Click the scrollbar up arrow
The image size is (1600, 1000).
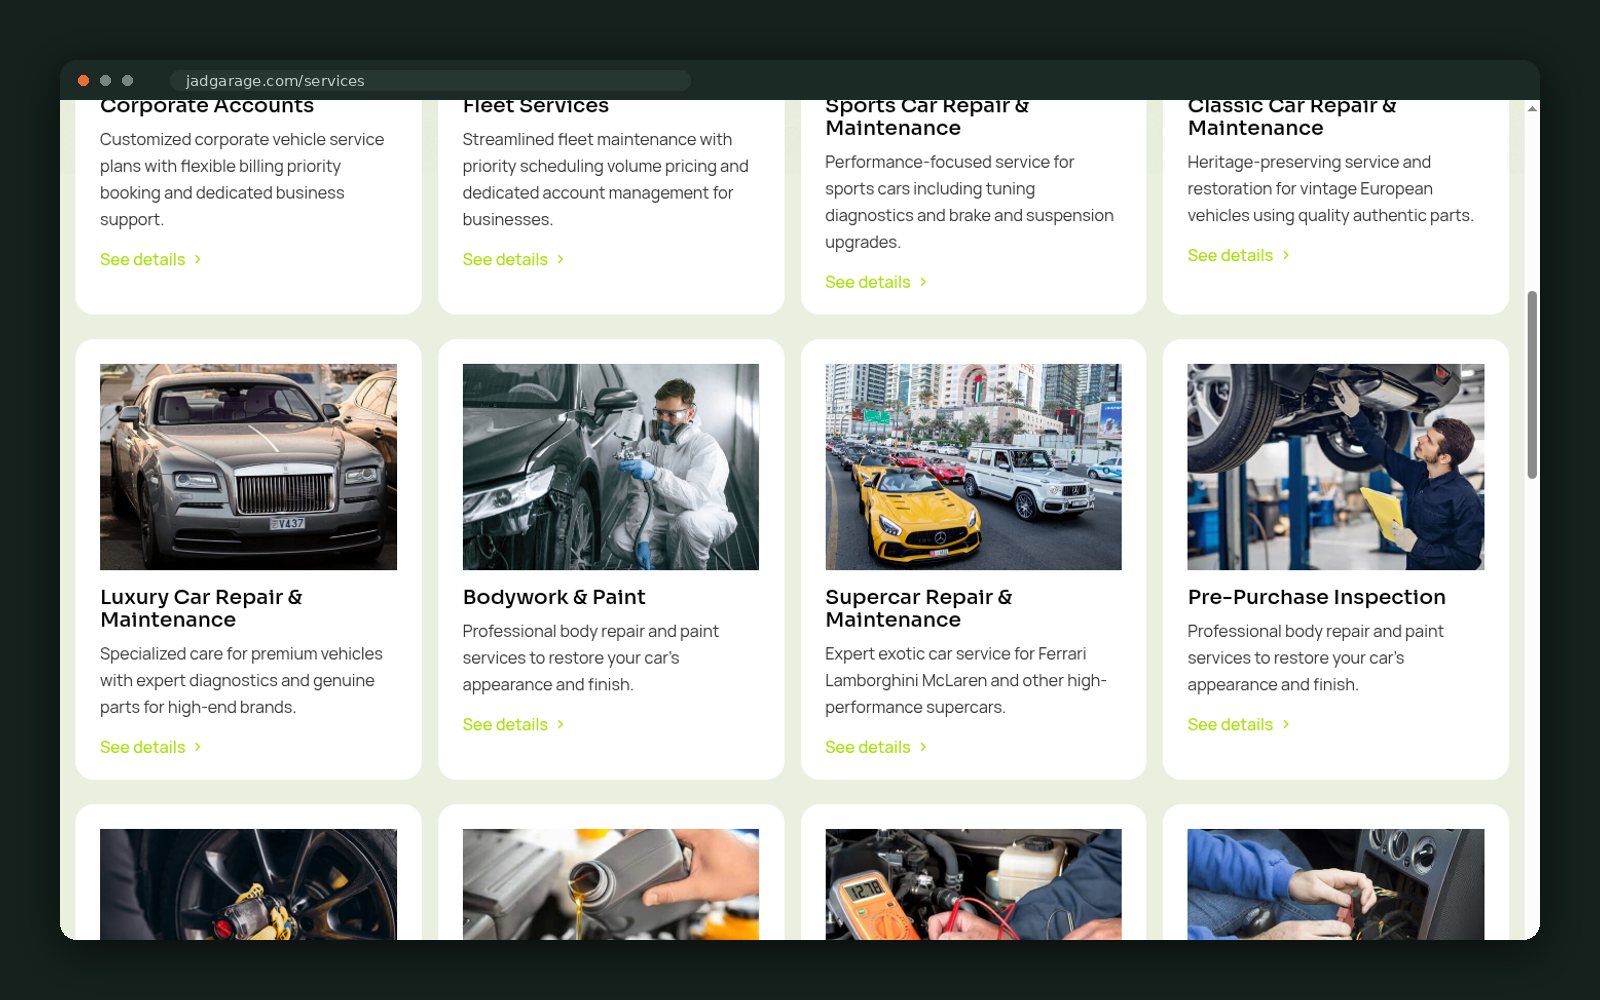pos(1532,108)
